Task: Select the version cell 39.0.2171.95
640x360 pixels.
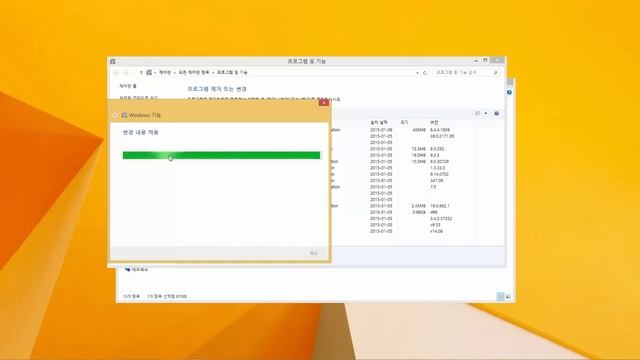Action: 442,136
